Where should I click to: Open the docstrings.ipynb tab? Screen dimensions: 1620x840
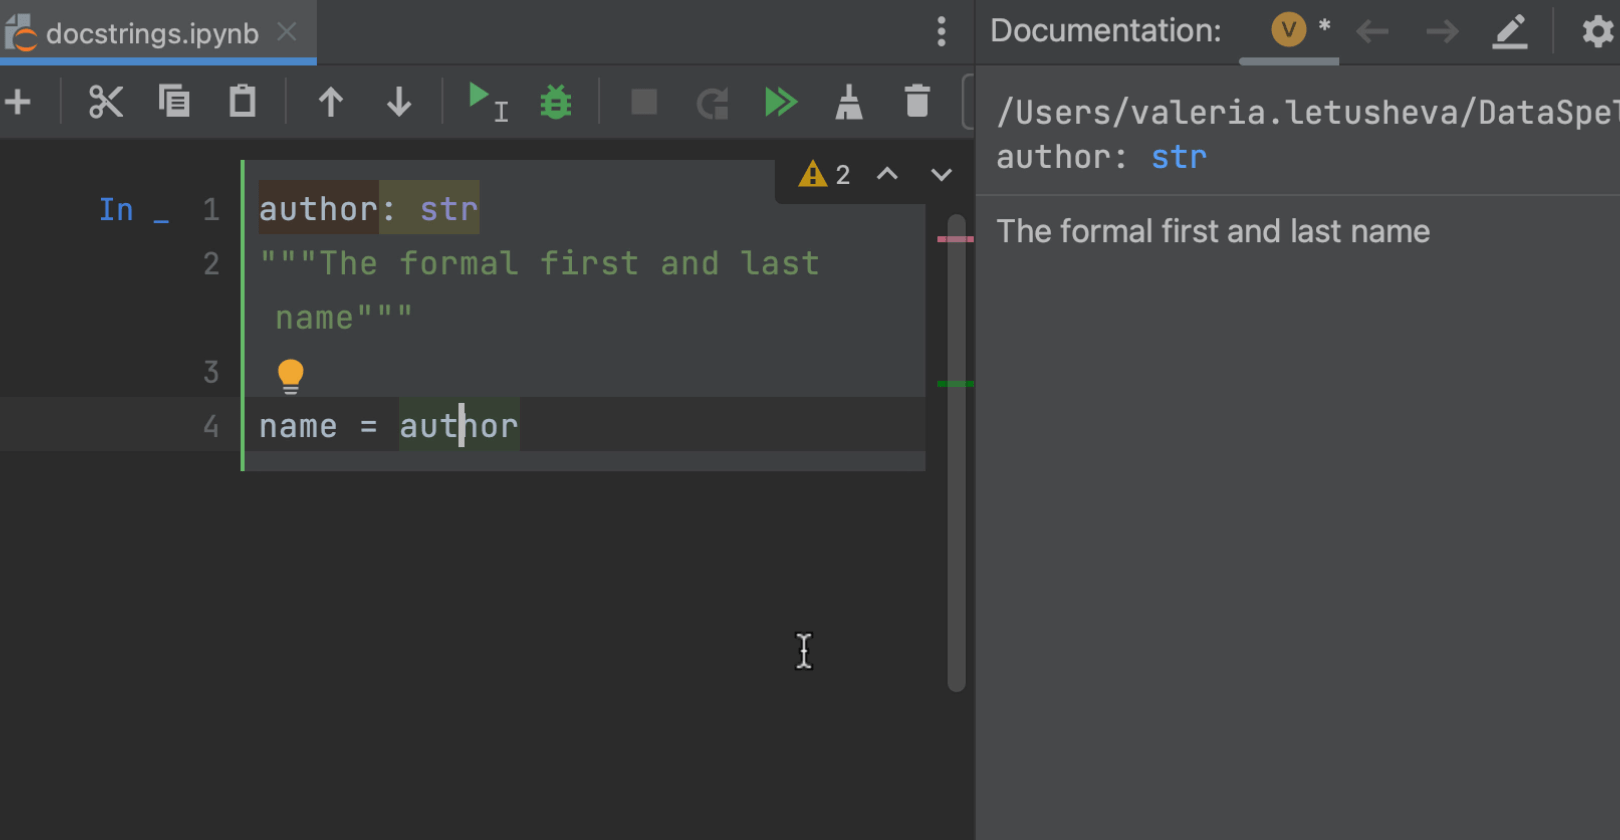point(150,34)
